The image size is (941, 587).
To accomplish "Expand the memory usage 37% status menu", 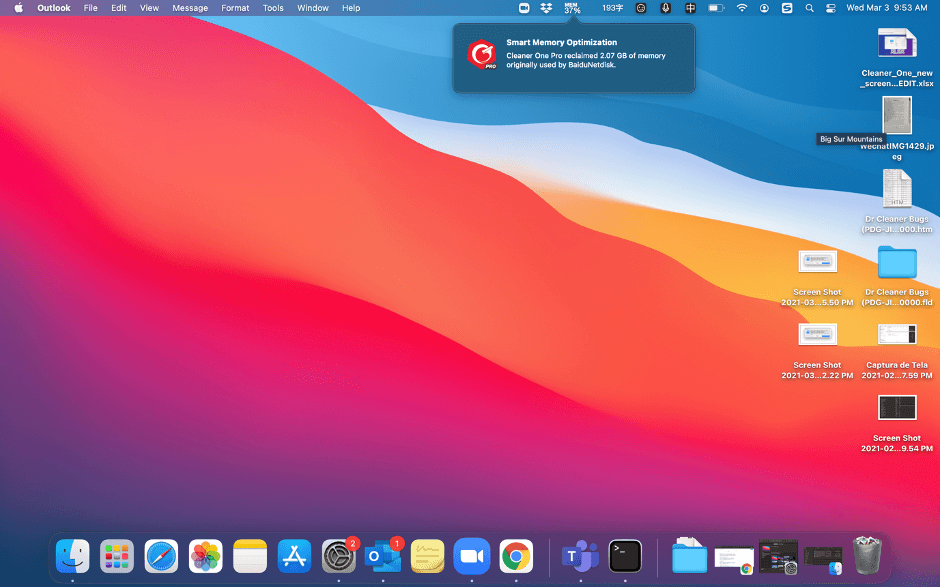I will [x=572, y=8].
